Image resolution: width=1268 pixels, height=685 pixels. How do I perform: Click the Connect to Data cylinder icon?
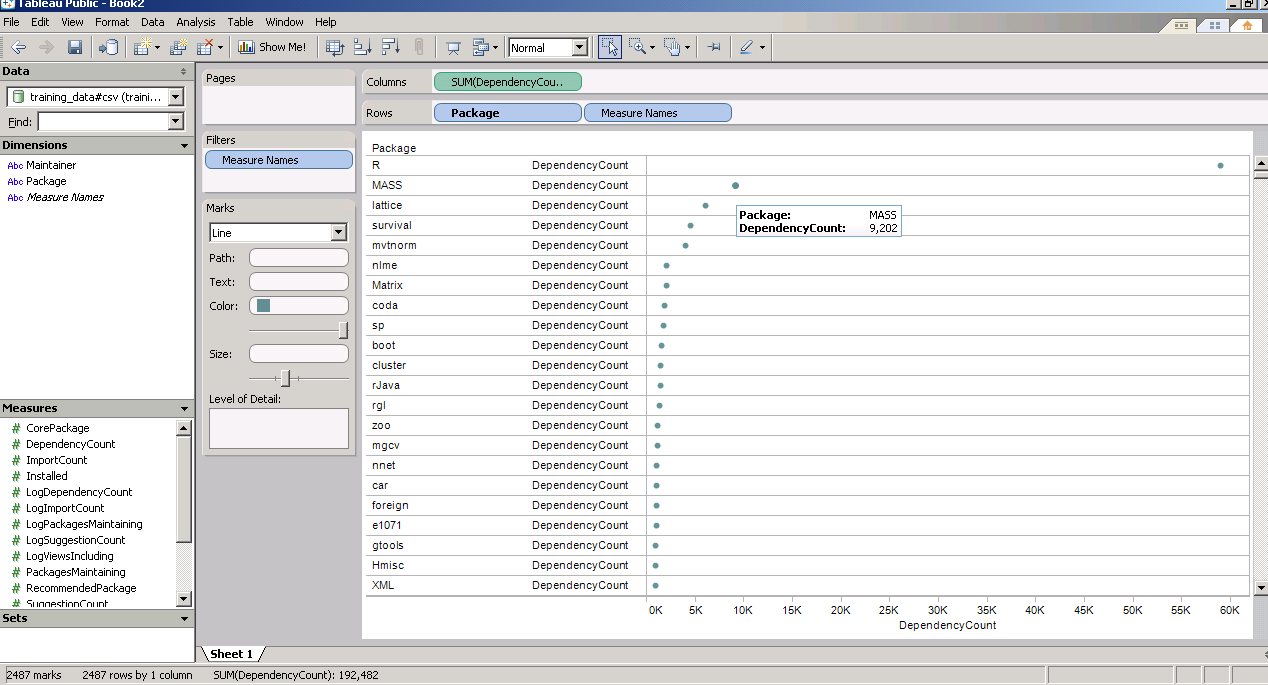(x=108, y=47)
